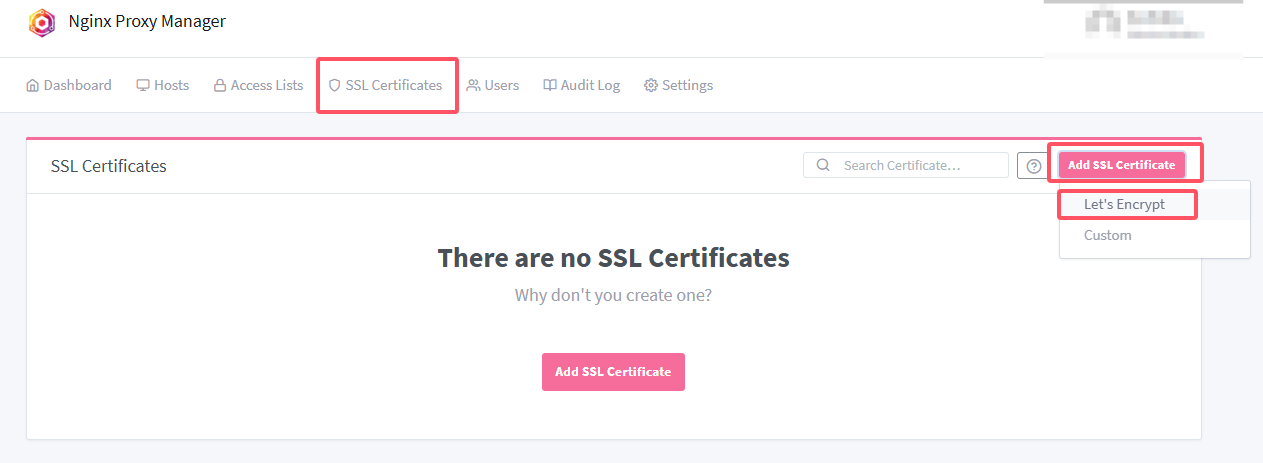Click the shield icon for SSL Certificates
1263x463 pixels.
[335, 86]
